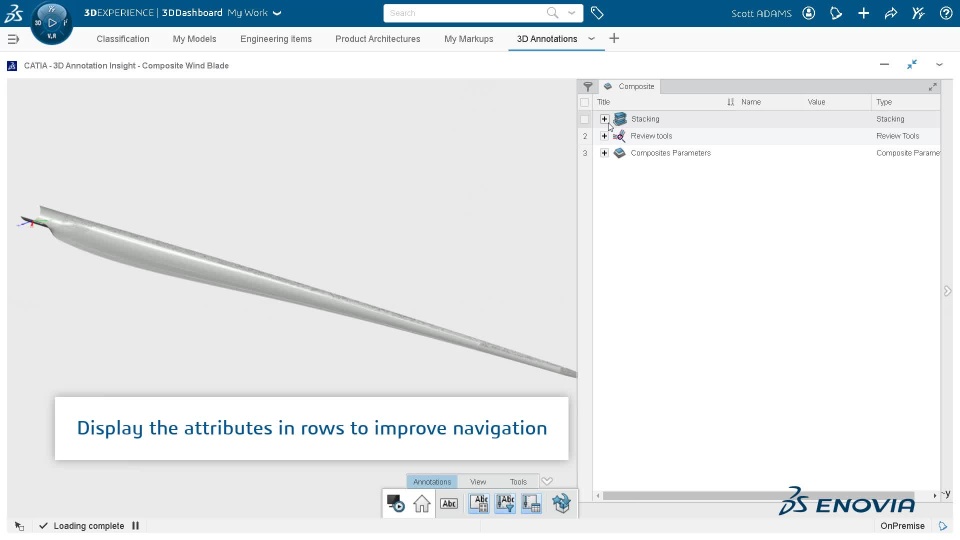Image resolution: width=960 pixels, height=540 pixels.
Task: Click the scrollbar left arrow
Action: (x=598, y=495)
